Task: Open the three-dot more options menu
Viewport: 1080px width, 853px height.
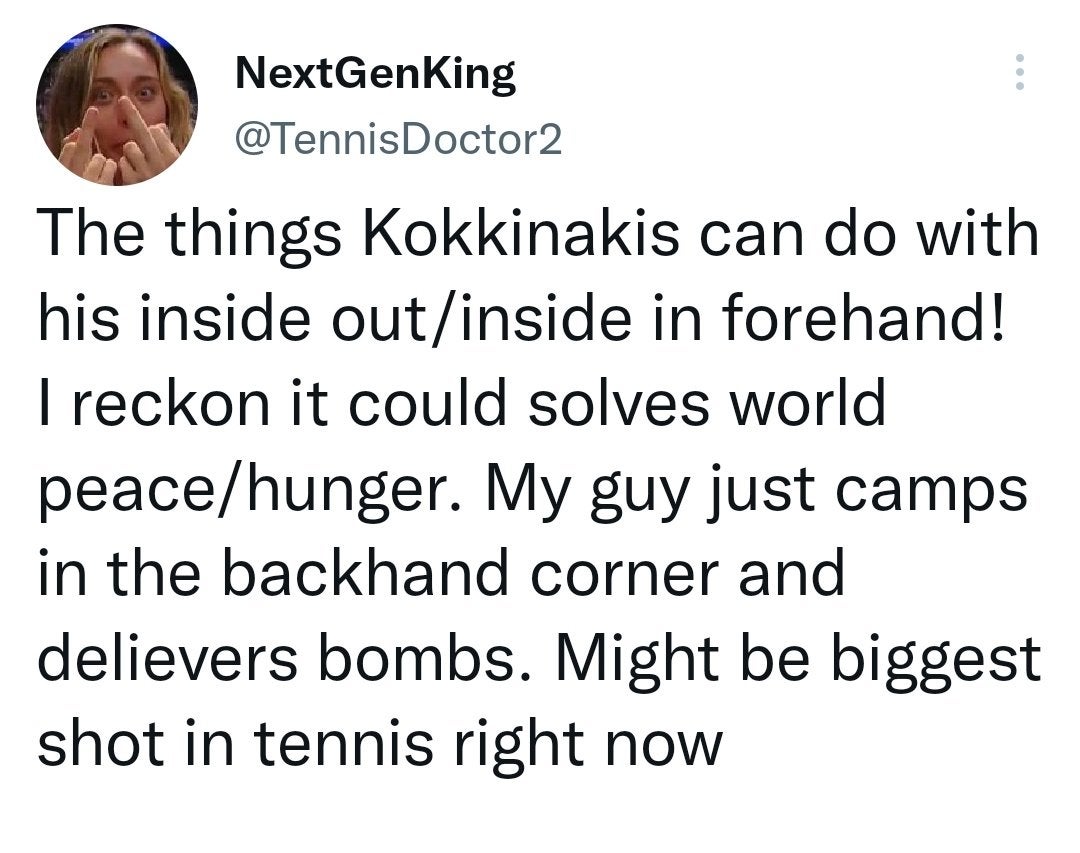Action: coord(1020,72)
